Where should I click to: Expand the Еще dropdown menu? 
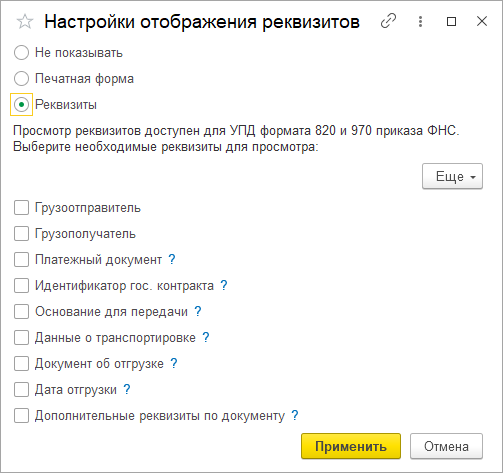pyautogui.click(x=452, y=176)
